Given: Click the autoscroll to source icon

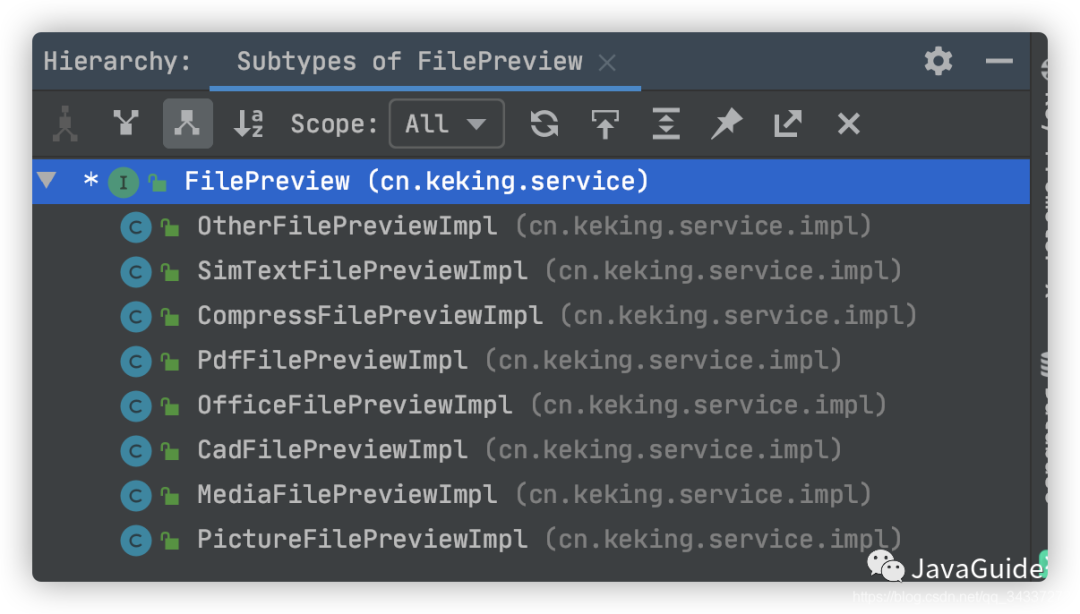Looking at the screenshot, I should click(605, 123).
